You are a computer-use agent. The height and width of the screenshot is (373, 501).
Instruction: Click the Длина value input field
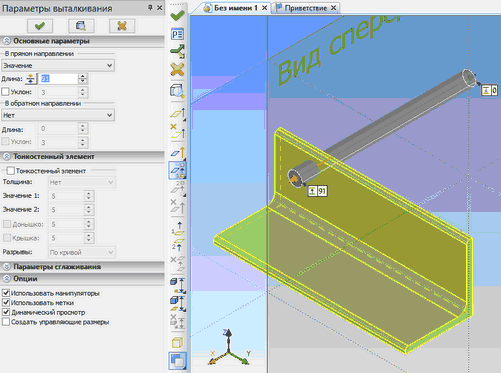(59, 79)
